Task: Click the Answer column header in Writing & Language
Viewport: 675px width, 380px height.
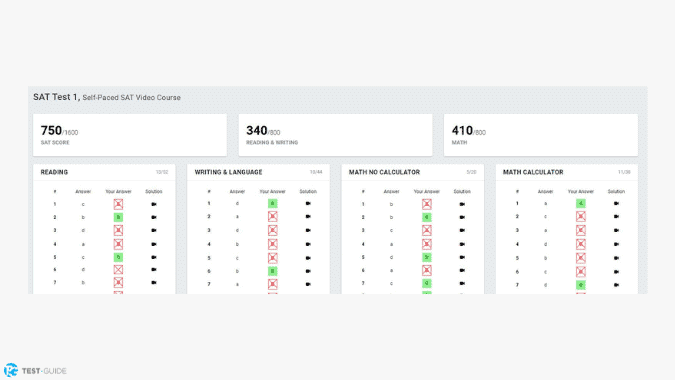Action: coord(237,192)
